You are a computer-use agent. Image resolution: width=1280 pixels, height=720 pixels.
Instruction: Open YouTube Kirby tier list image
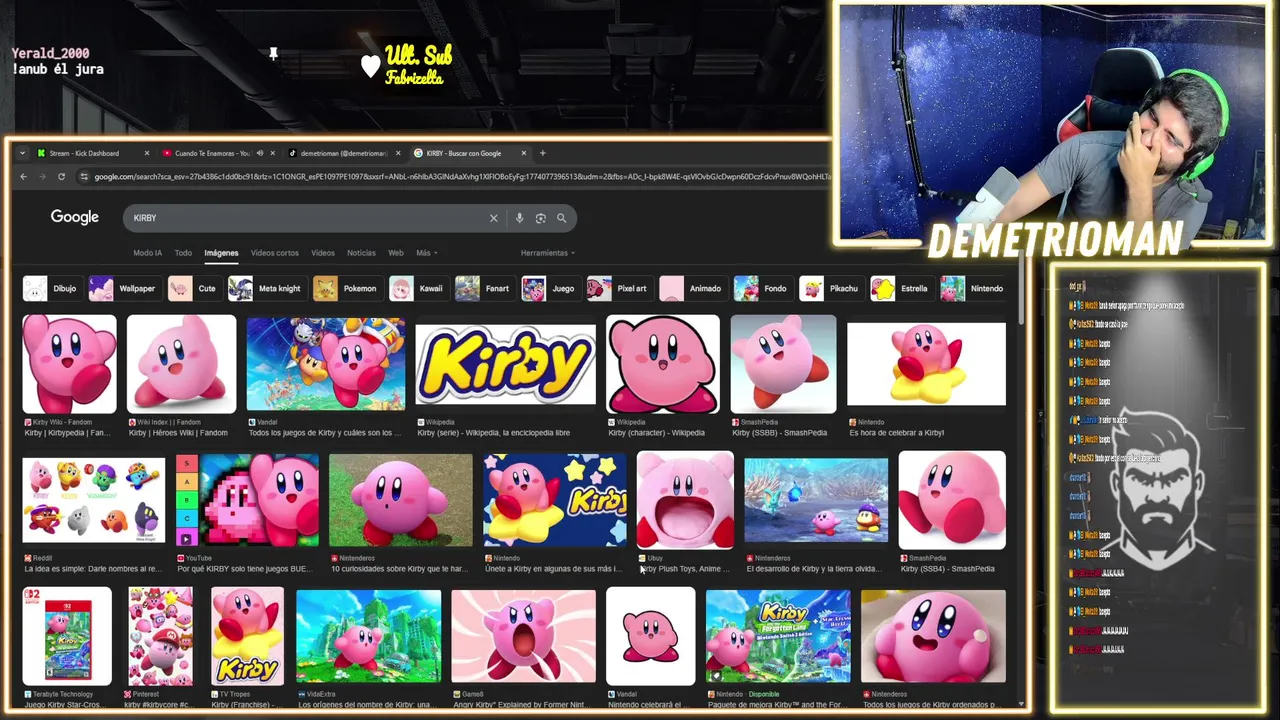248,500
